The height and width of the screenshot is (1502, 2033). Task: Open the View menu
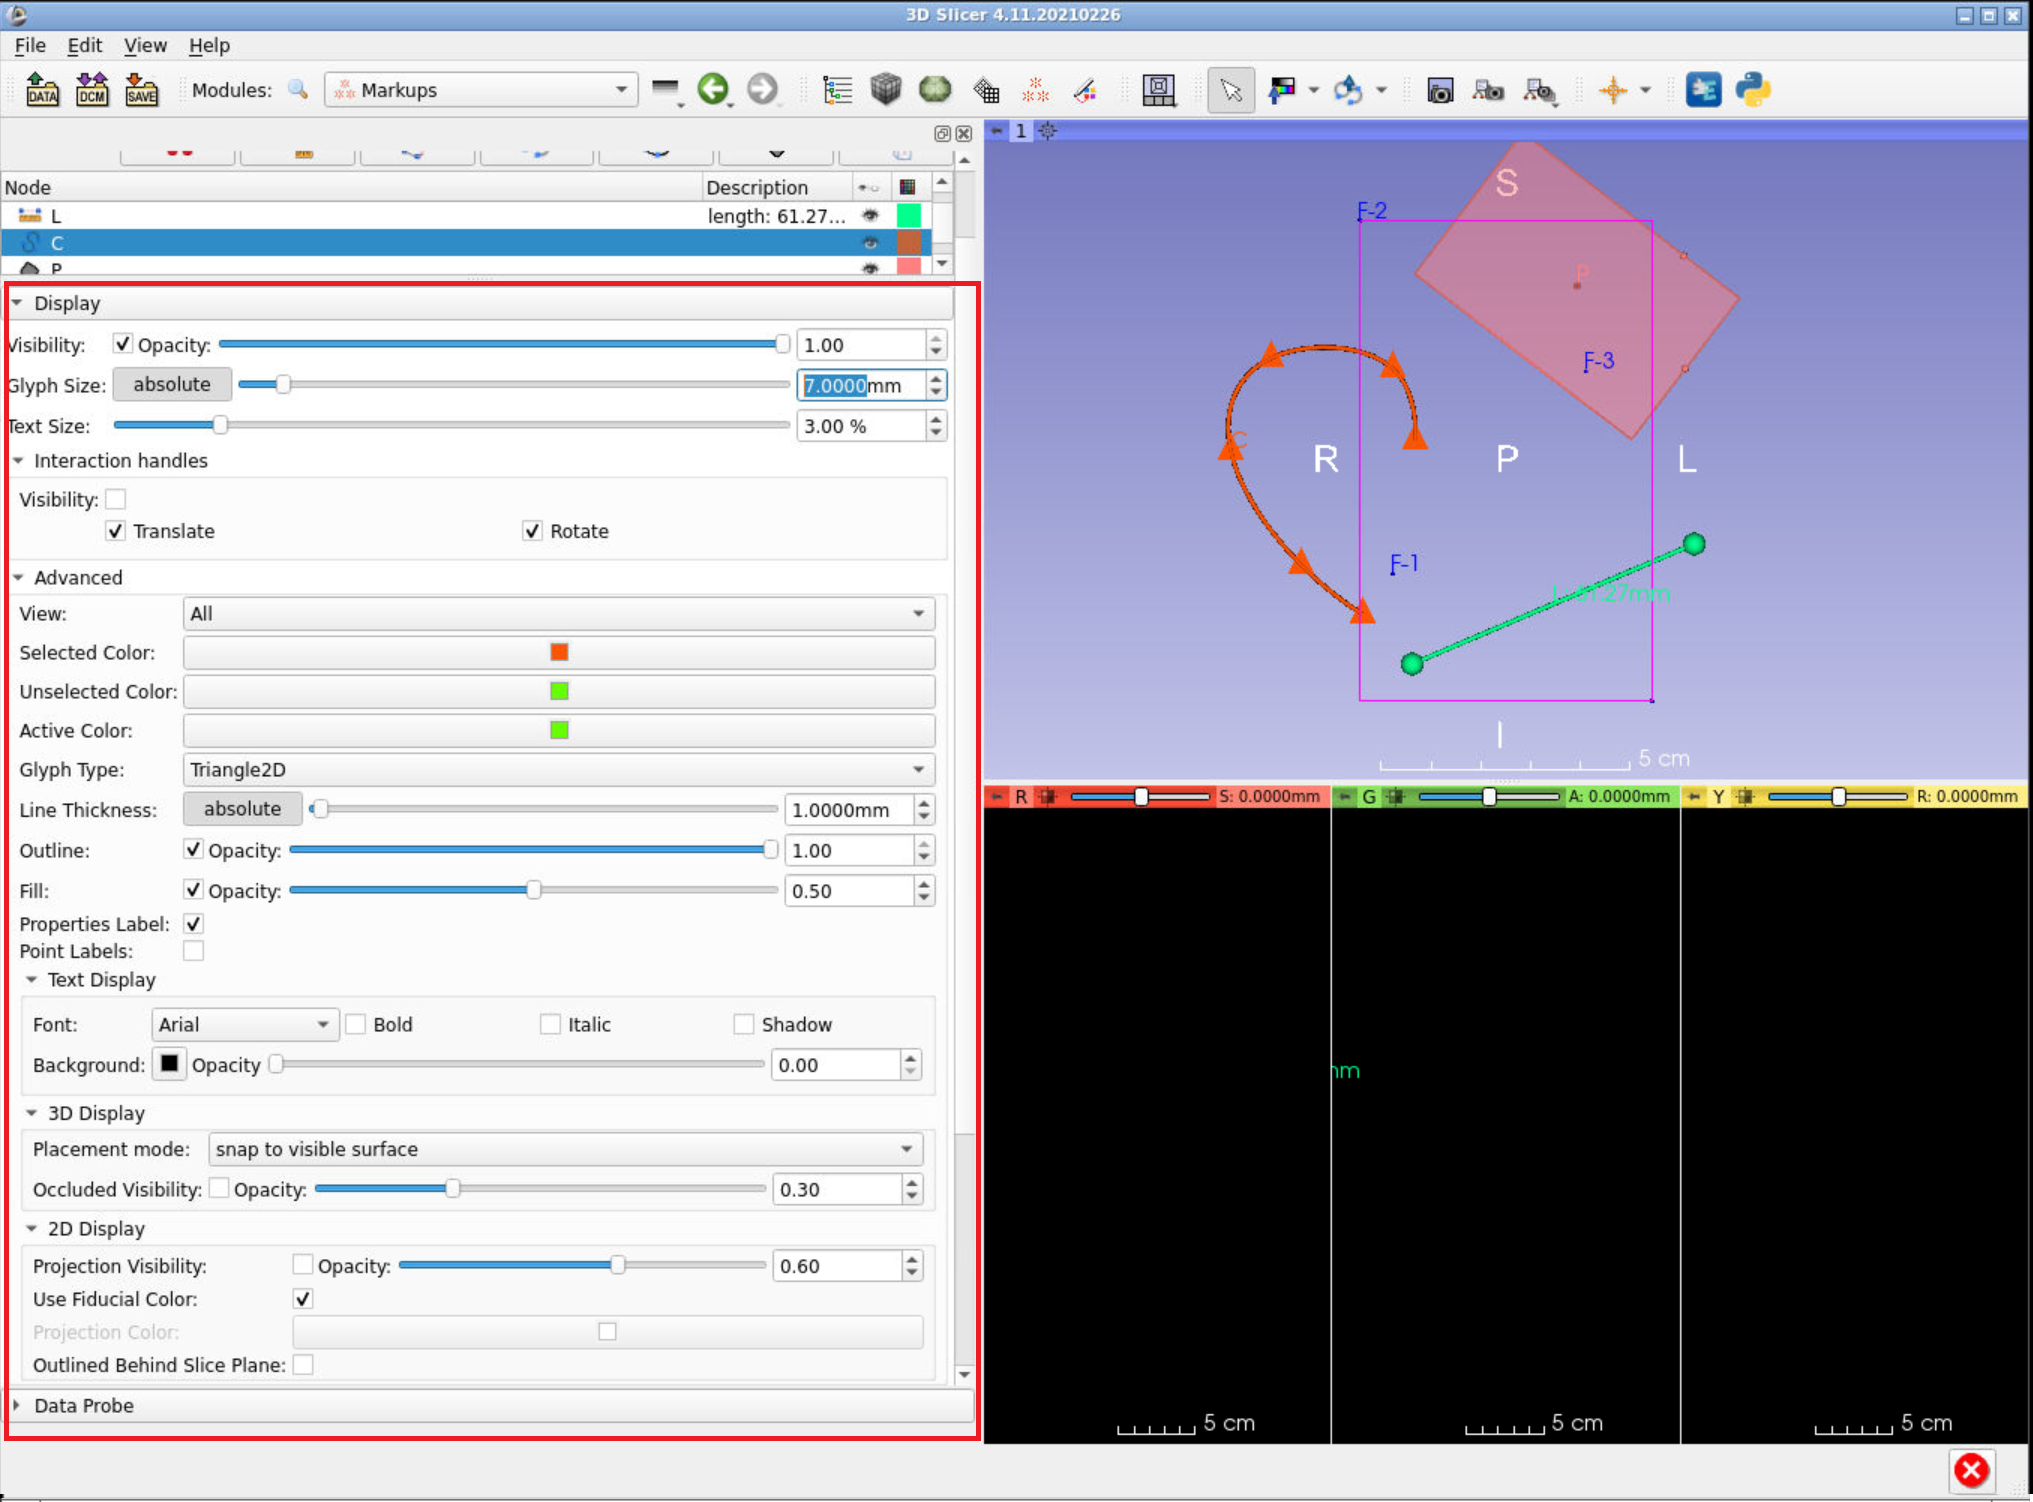coord(145,45)
